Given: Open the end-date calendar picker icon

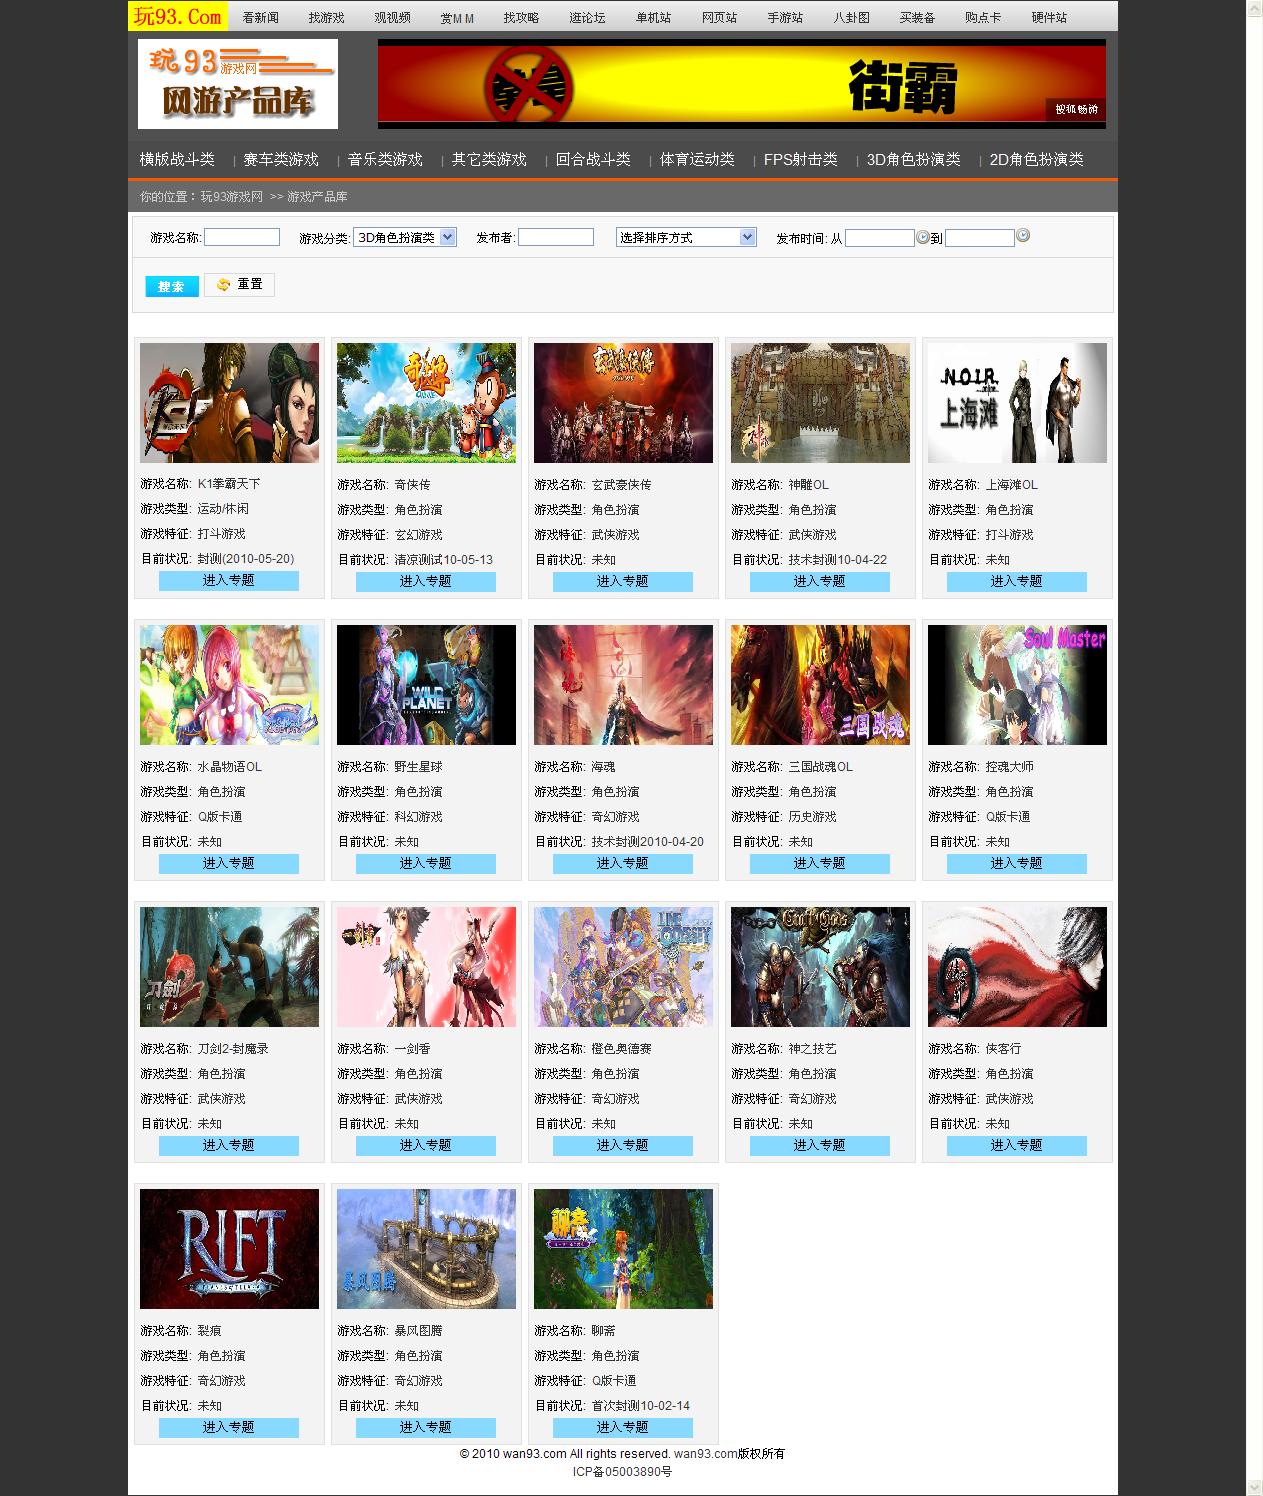Looking at the screenshot, I should click(x=1023, y=236).
